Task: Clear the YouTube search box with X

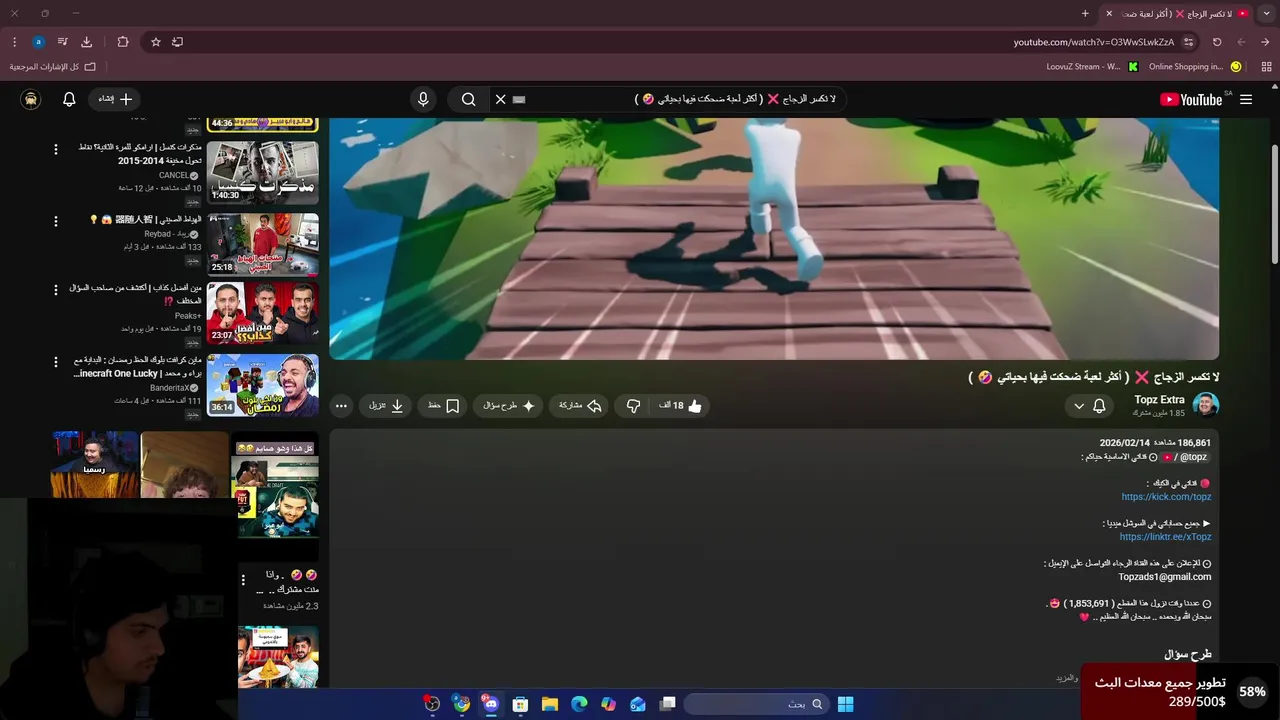Action: tap(501, 99)
